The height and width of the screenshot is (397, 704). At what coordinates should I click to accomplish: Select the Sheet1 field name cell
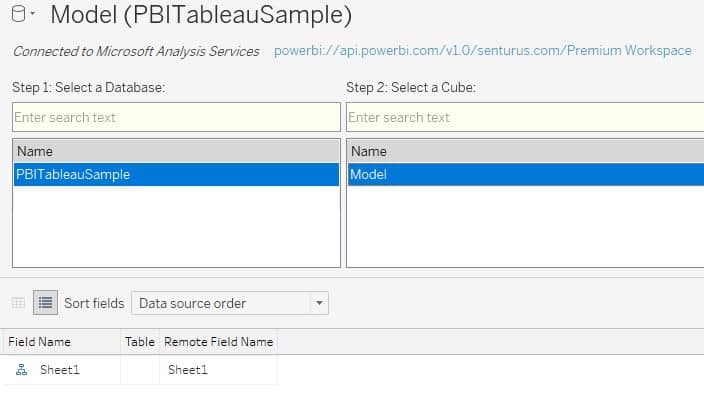[60, 370]
